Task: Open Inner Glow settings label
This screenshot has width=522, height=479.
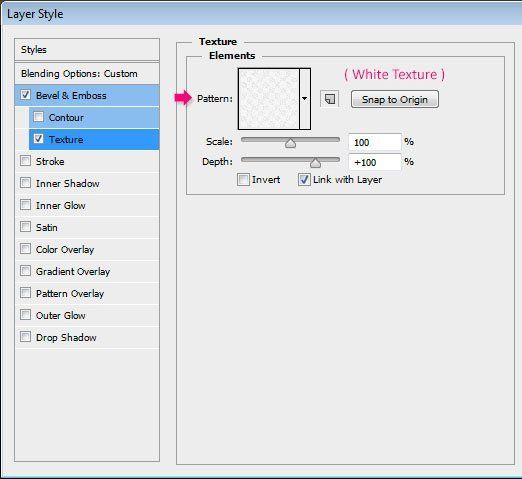Action: point(61,205)
